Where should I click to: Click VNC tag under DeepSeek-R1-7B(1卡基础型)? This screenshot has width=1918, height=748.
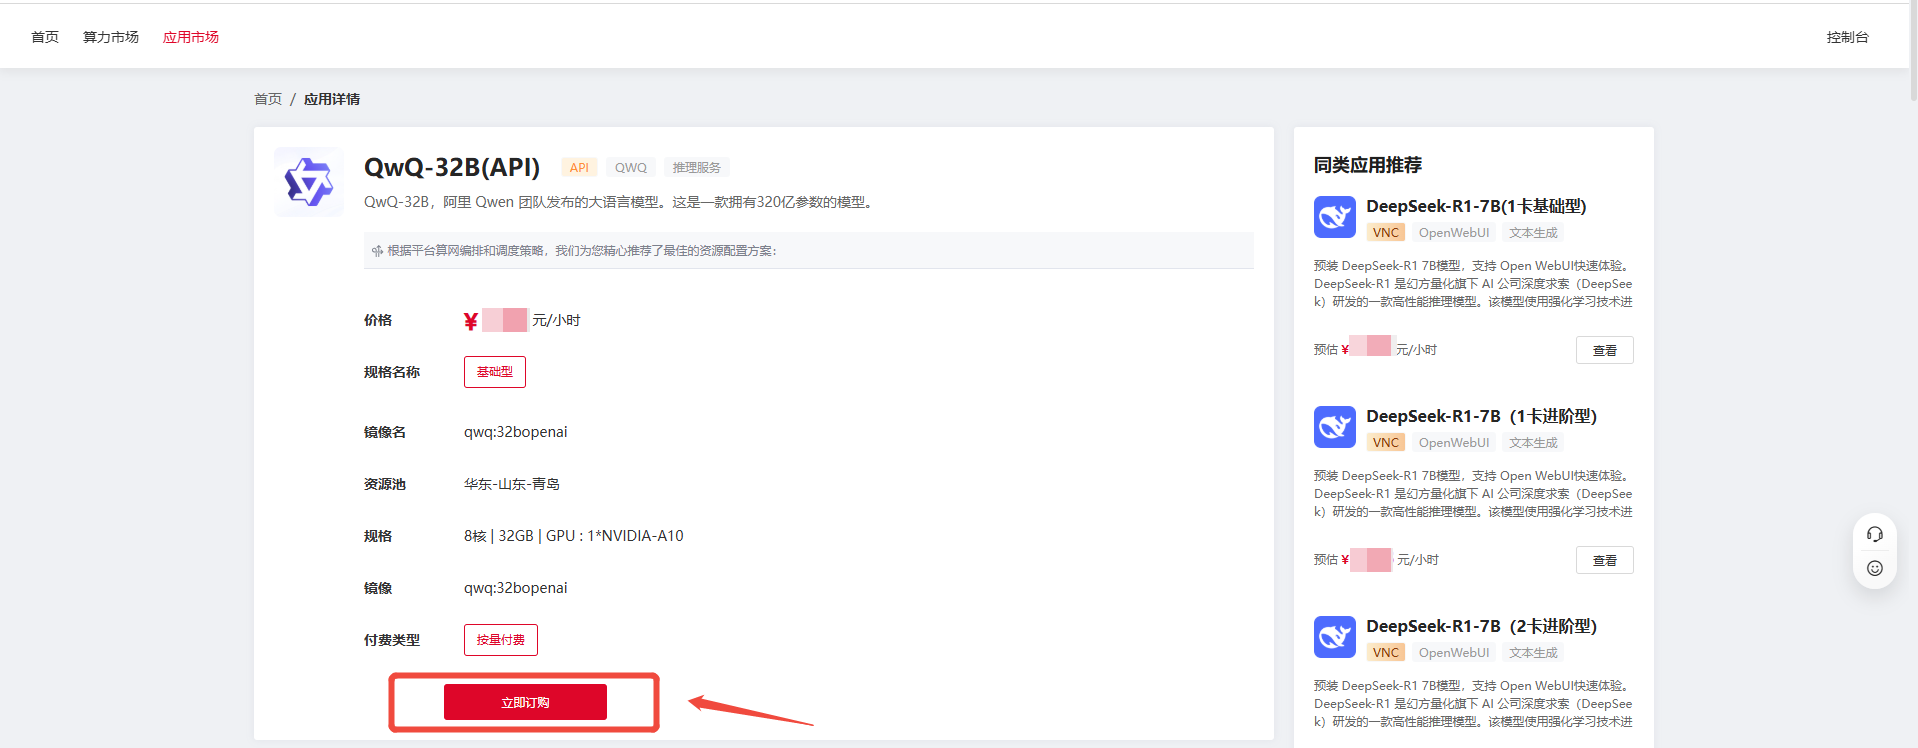[x=1386, y=233]
